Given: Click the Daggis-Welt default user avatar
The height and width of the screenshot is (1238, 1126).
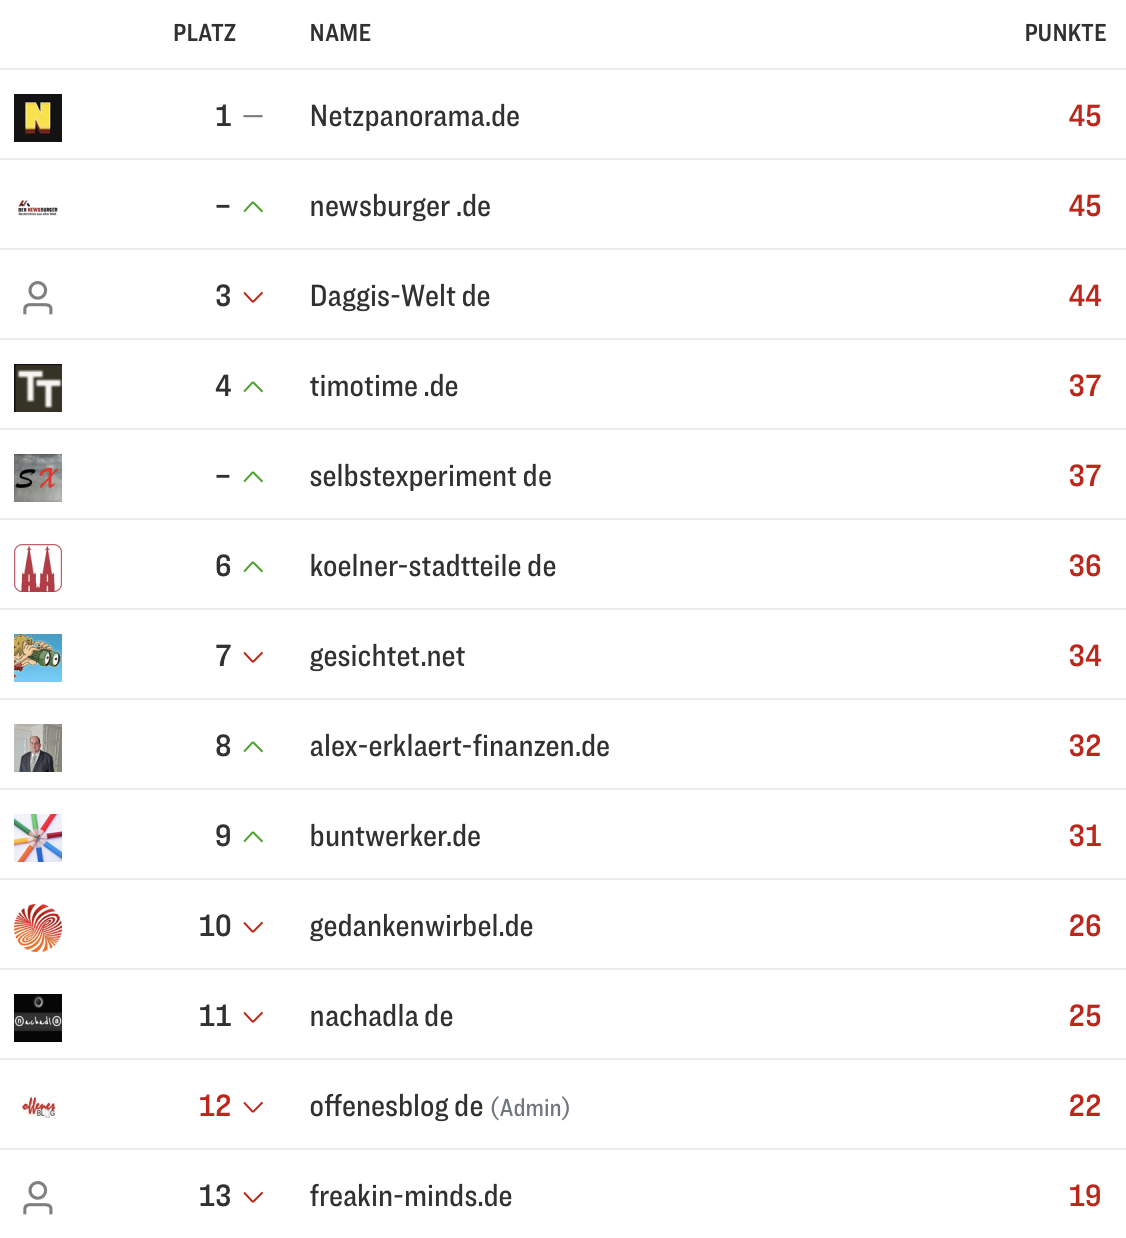Looking at the screenshot, I should [x=38, y=298].
